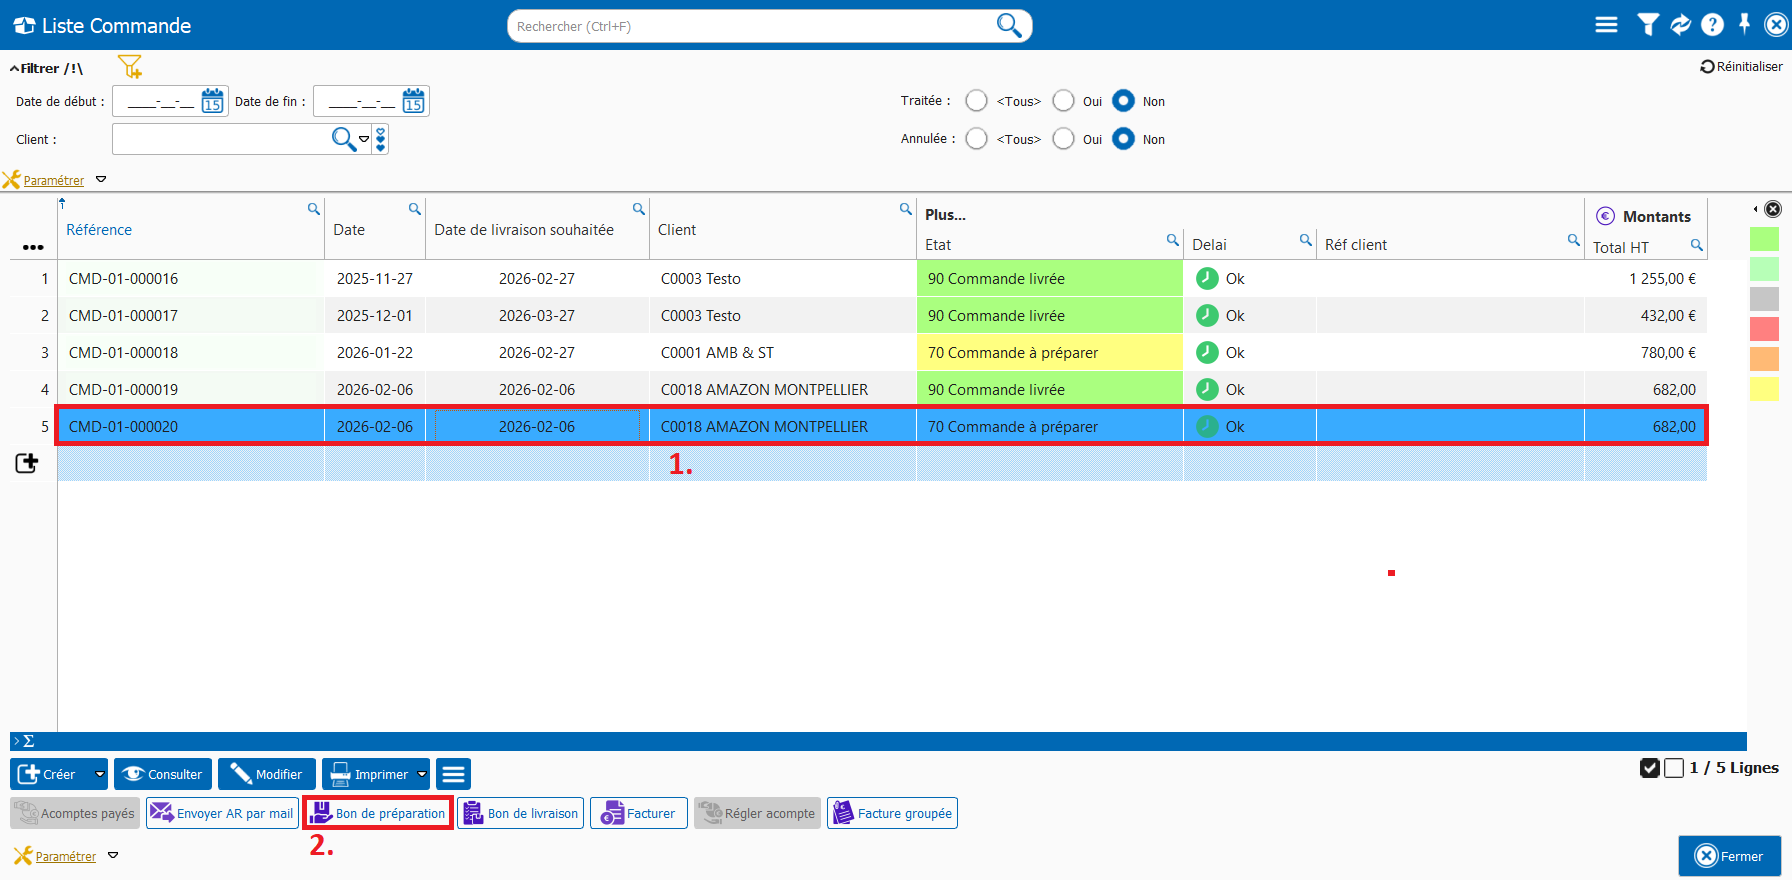Viewport: 1792px width, 880px height.
Task: Click the pin icon in the title bar
Action: click(1744, 25)
